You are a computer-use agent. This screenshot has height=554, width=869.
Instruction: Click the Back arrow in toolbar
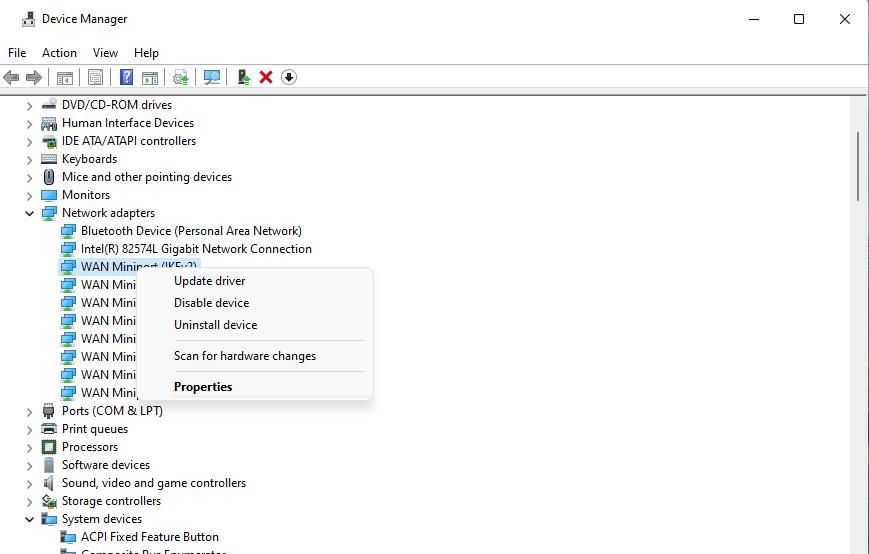tap(12, 77)
